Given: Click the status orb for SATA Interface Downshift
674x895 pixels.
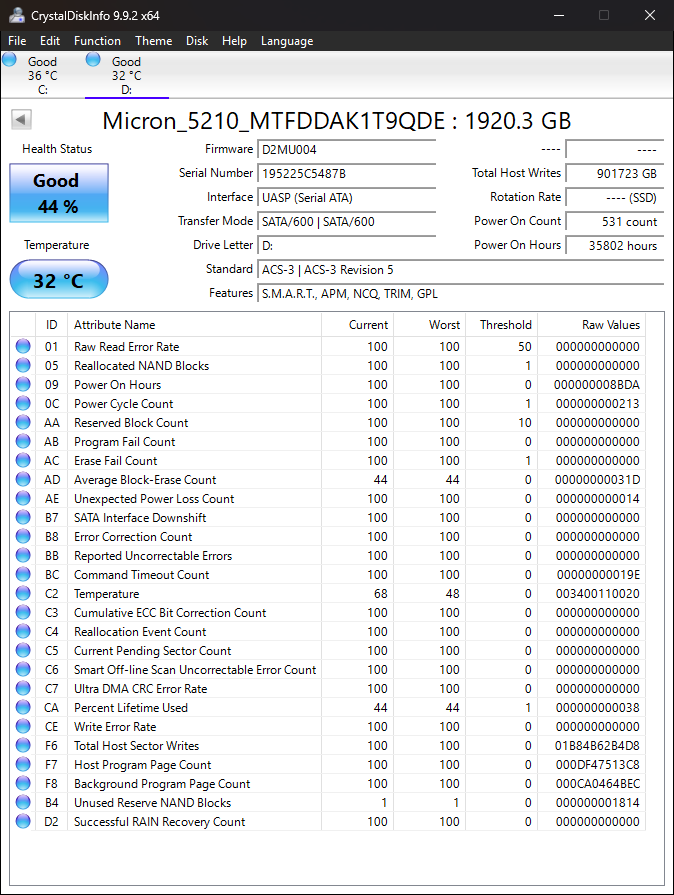Looking at the screenshot, I should pos(23,517).
